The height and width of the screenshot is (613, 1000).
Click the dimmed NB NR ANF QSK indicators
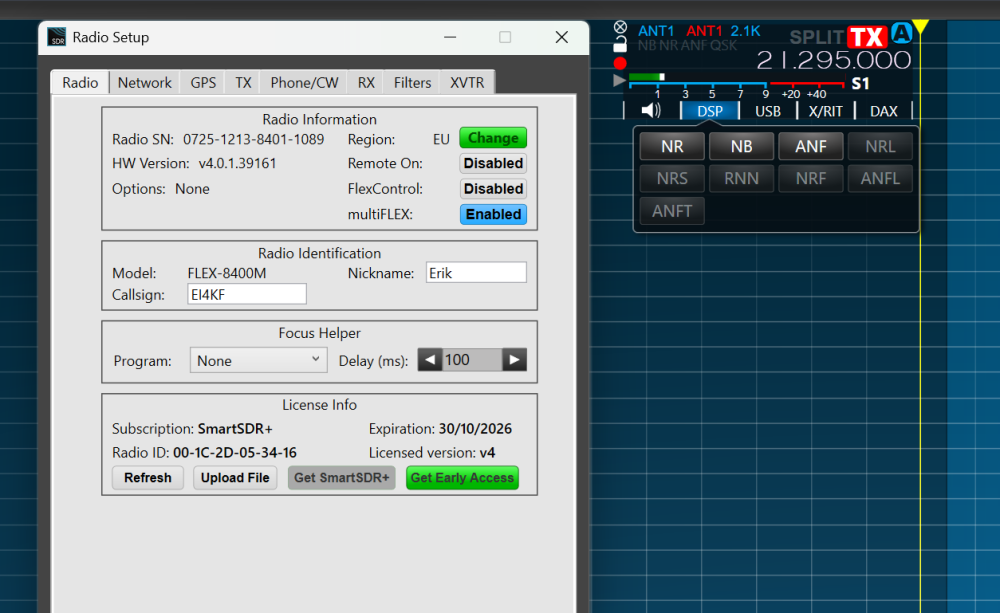point(687,45)
